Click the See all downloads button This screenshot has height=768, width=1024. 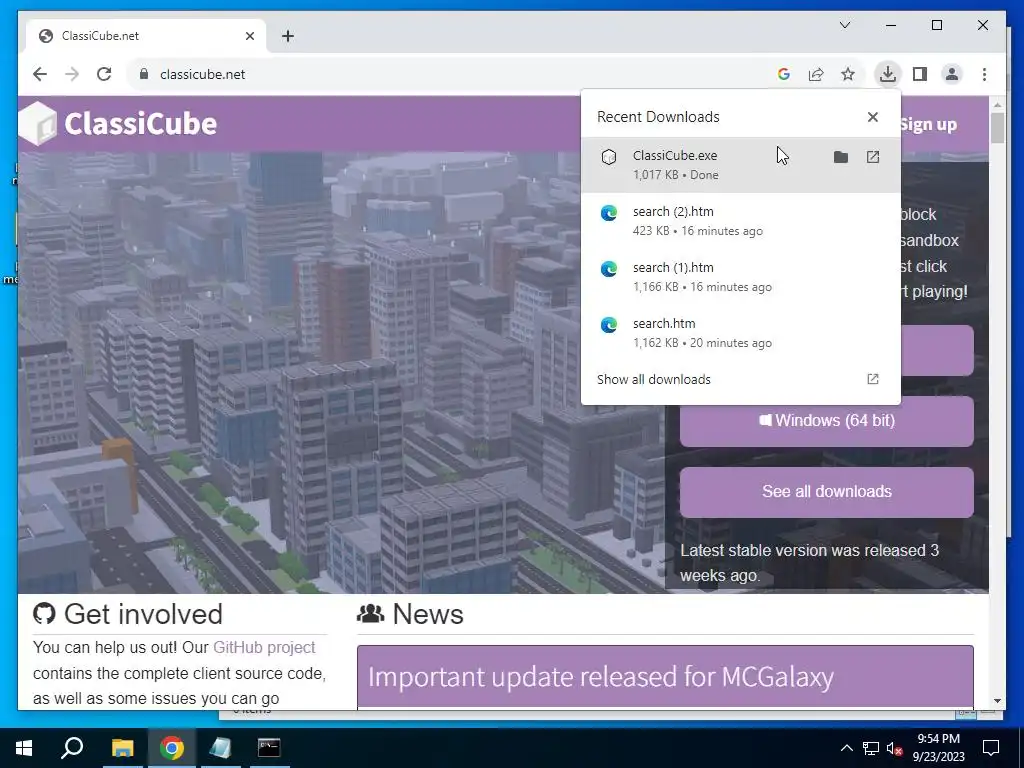pos(826,492)
